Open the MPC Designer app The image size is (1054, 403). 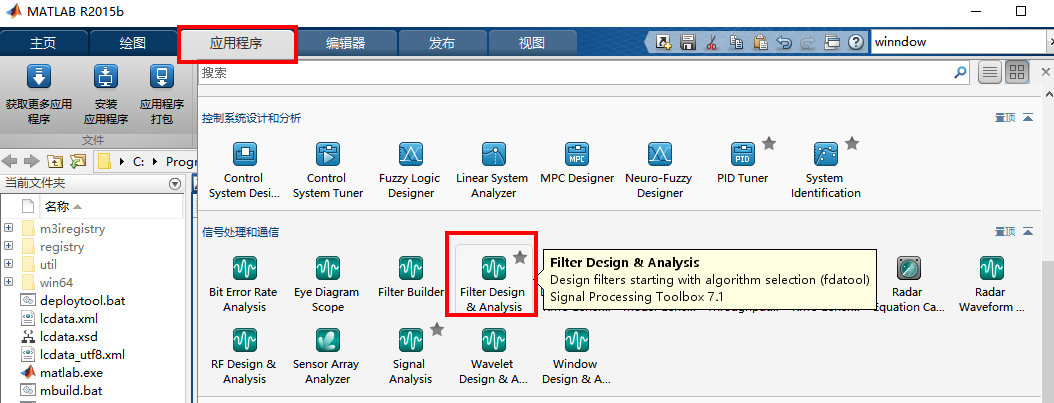(577, 163)
